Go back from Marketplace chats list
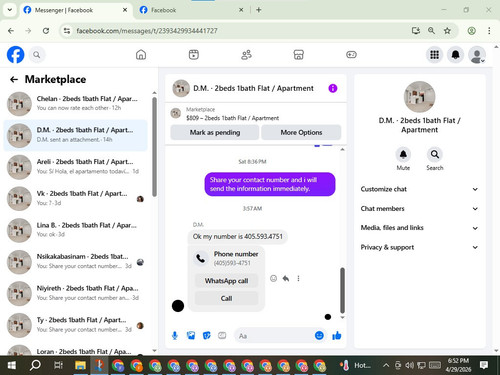 (x=14, y=79)
